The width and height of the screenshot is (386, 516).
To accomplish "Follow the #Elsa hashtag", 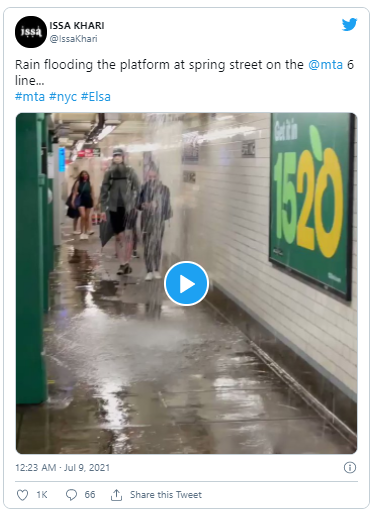I will pyautogui.click(x=96, y=97).
